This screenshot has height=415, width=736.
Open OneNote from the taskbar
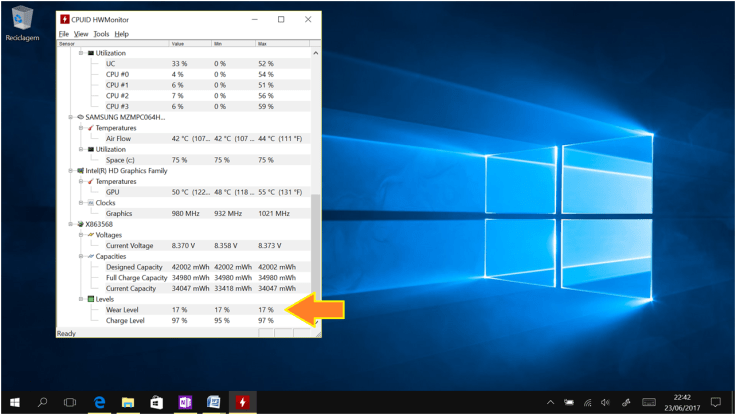[185, 402]
